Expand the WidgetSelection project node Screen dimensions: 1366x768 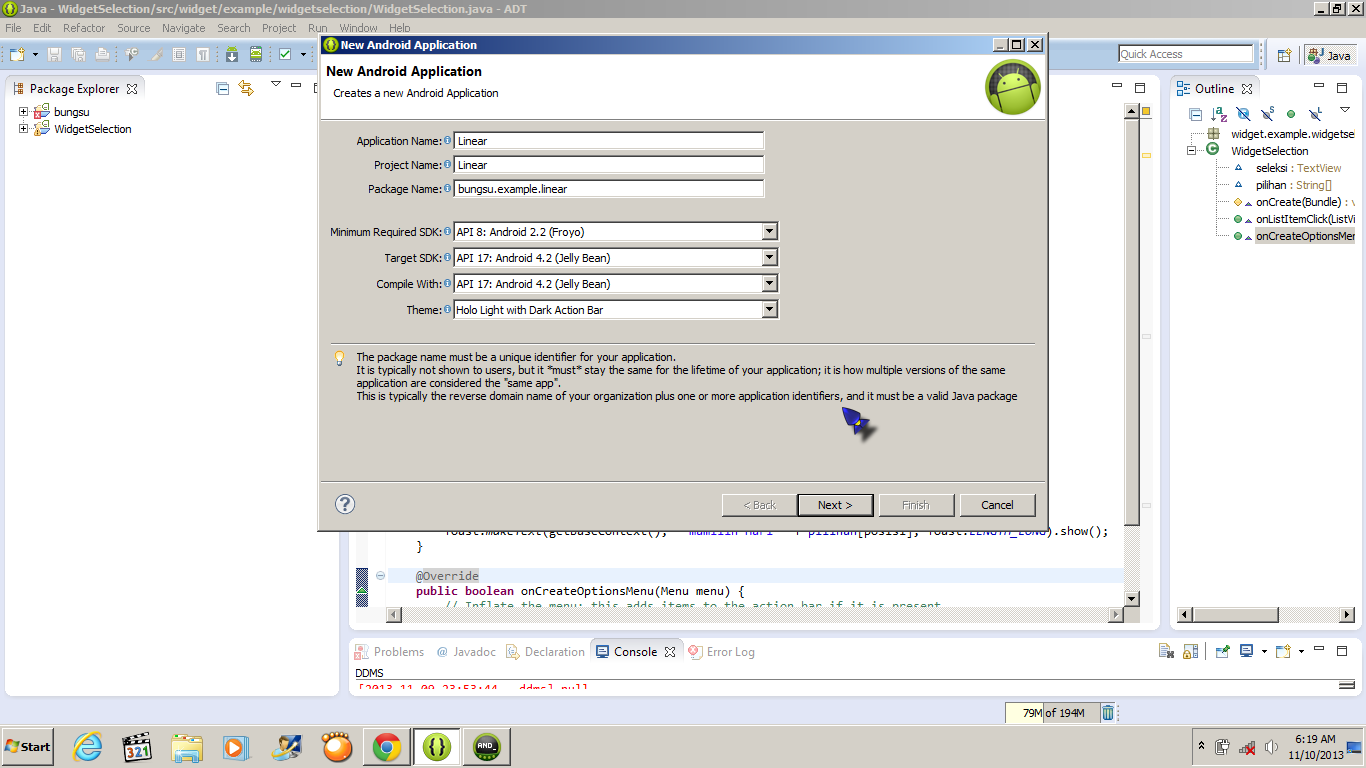23,129
